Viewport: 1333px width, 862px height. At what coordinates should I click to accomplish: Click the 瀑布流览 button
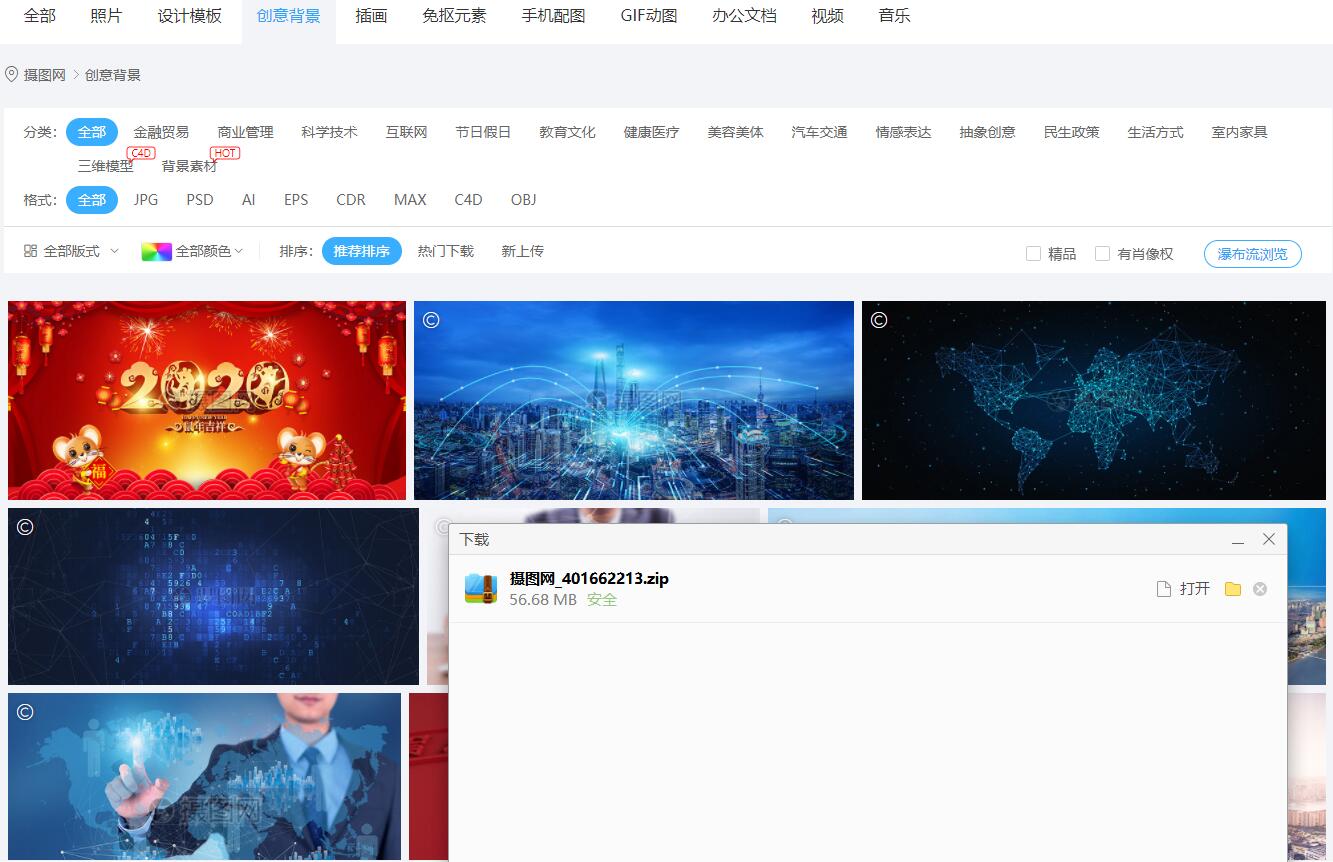click(1252, 253)
